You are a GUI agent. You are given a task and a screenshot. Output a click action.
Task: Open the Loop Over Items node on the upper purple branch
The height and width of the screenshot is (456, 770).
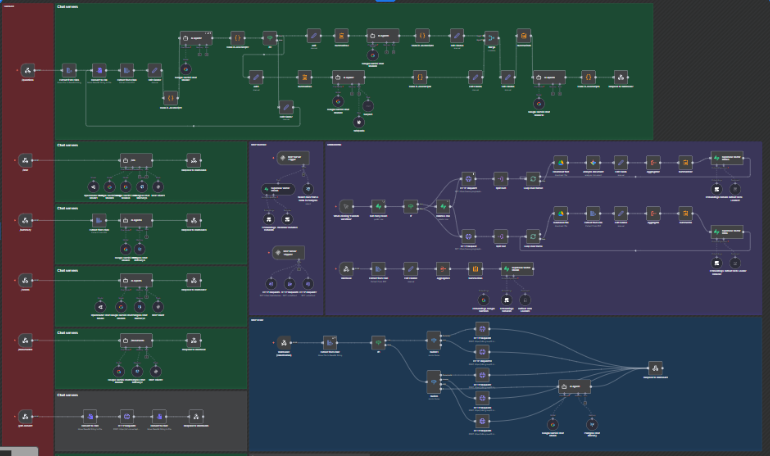coord(533,179)
